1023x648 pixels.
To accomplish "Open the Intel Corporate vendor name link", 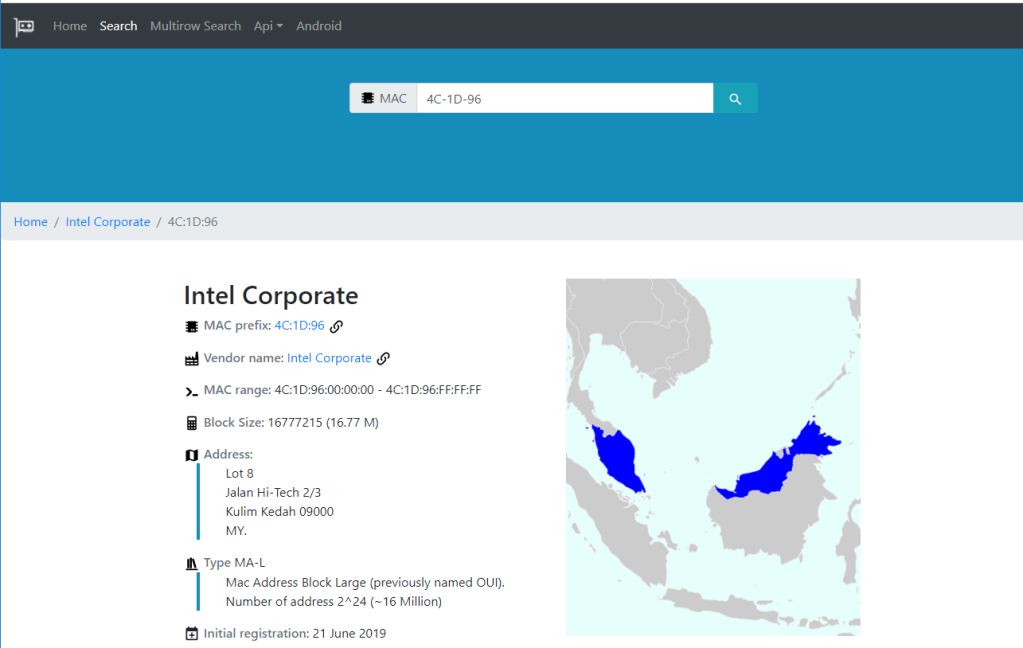I will point(329,358).
